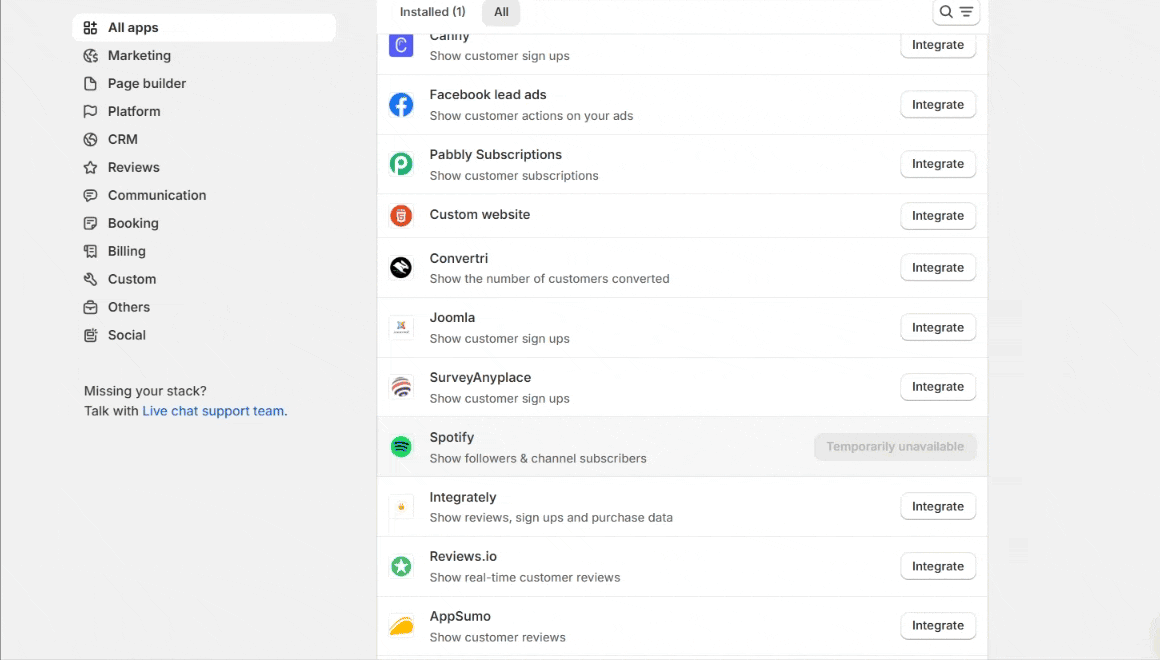Click the Reviews star icon
The image size is (1160, 660).
point(90,167)
